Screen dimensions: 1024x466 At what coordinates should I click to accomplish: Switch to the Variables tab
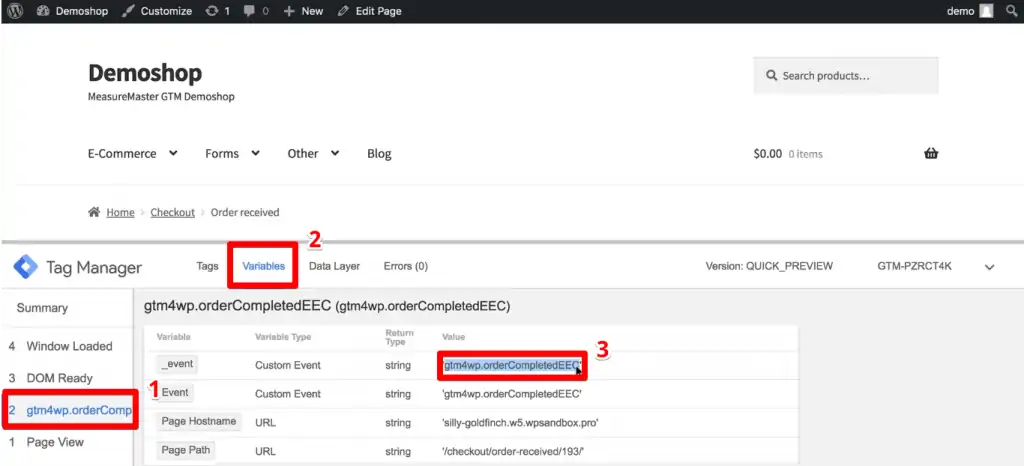263,266
